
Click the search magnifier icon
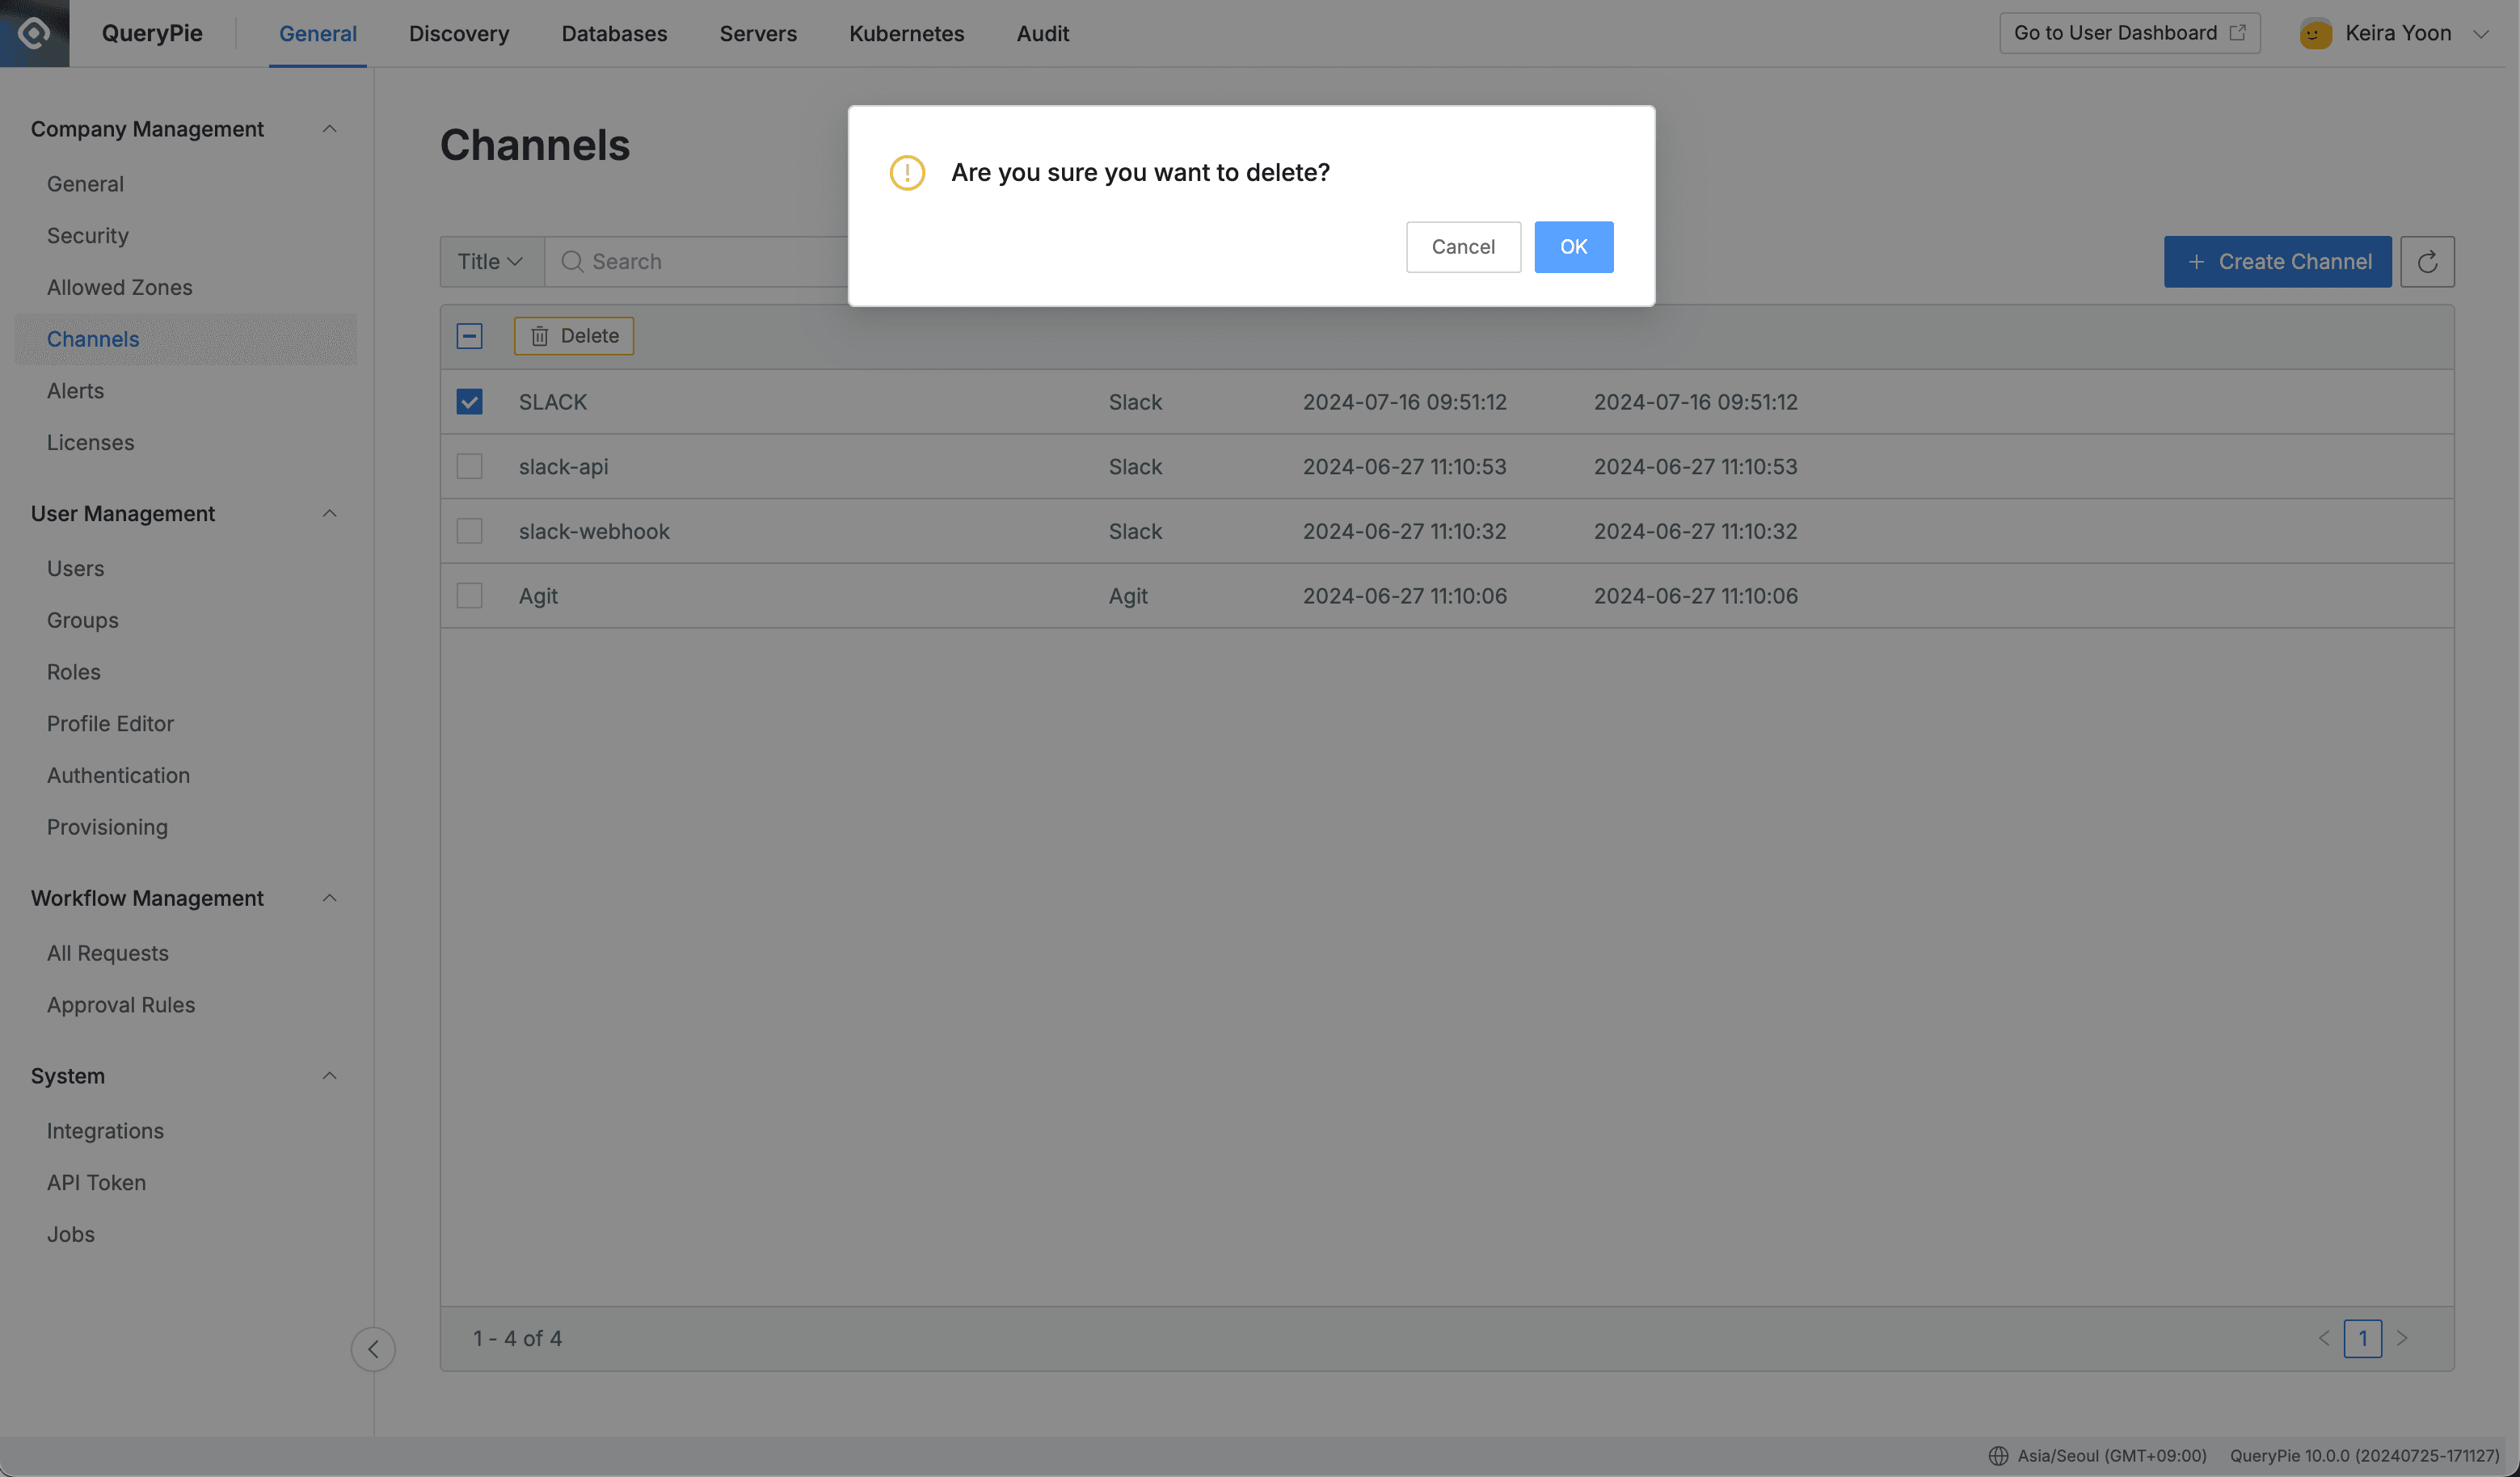[572, 261]
